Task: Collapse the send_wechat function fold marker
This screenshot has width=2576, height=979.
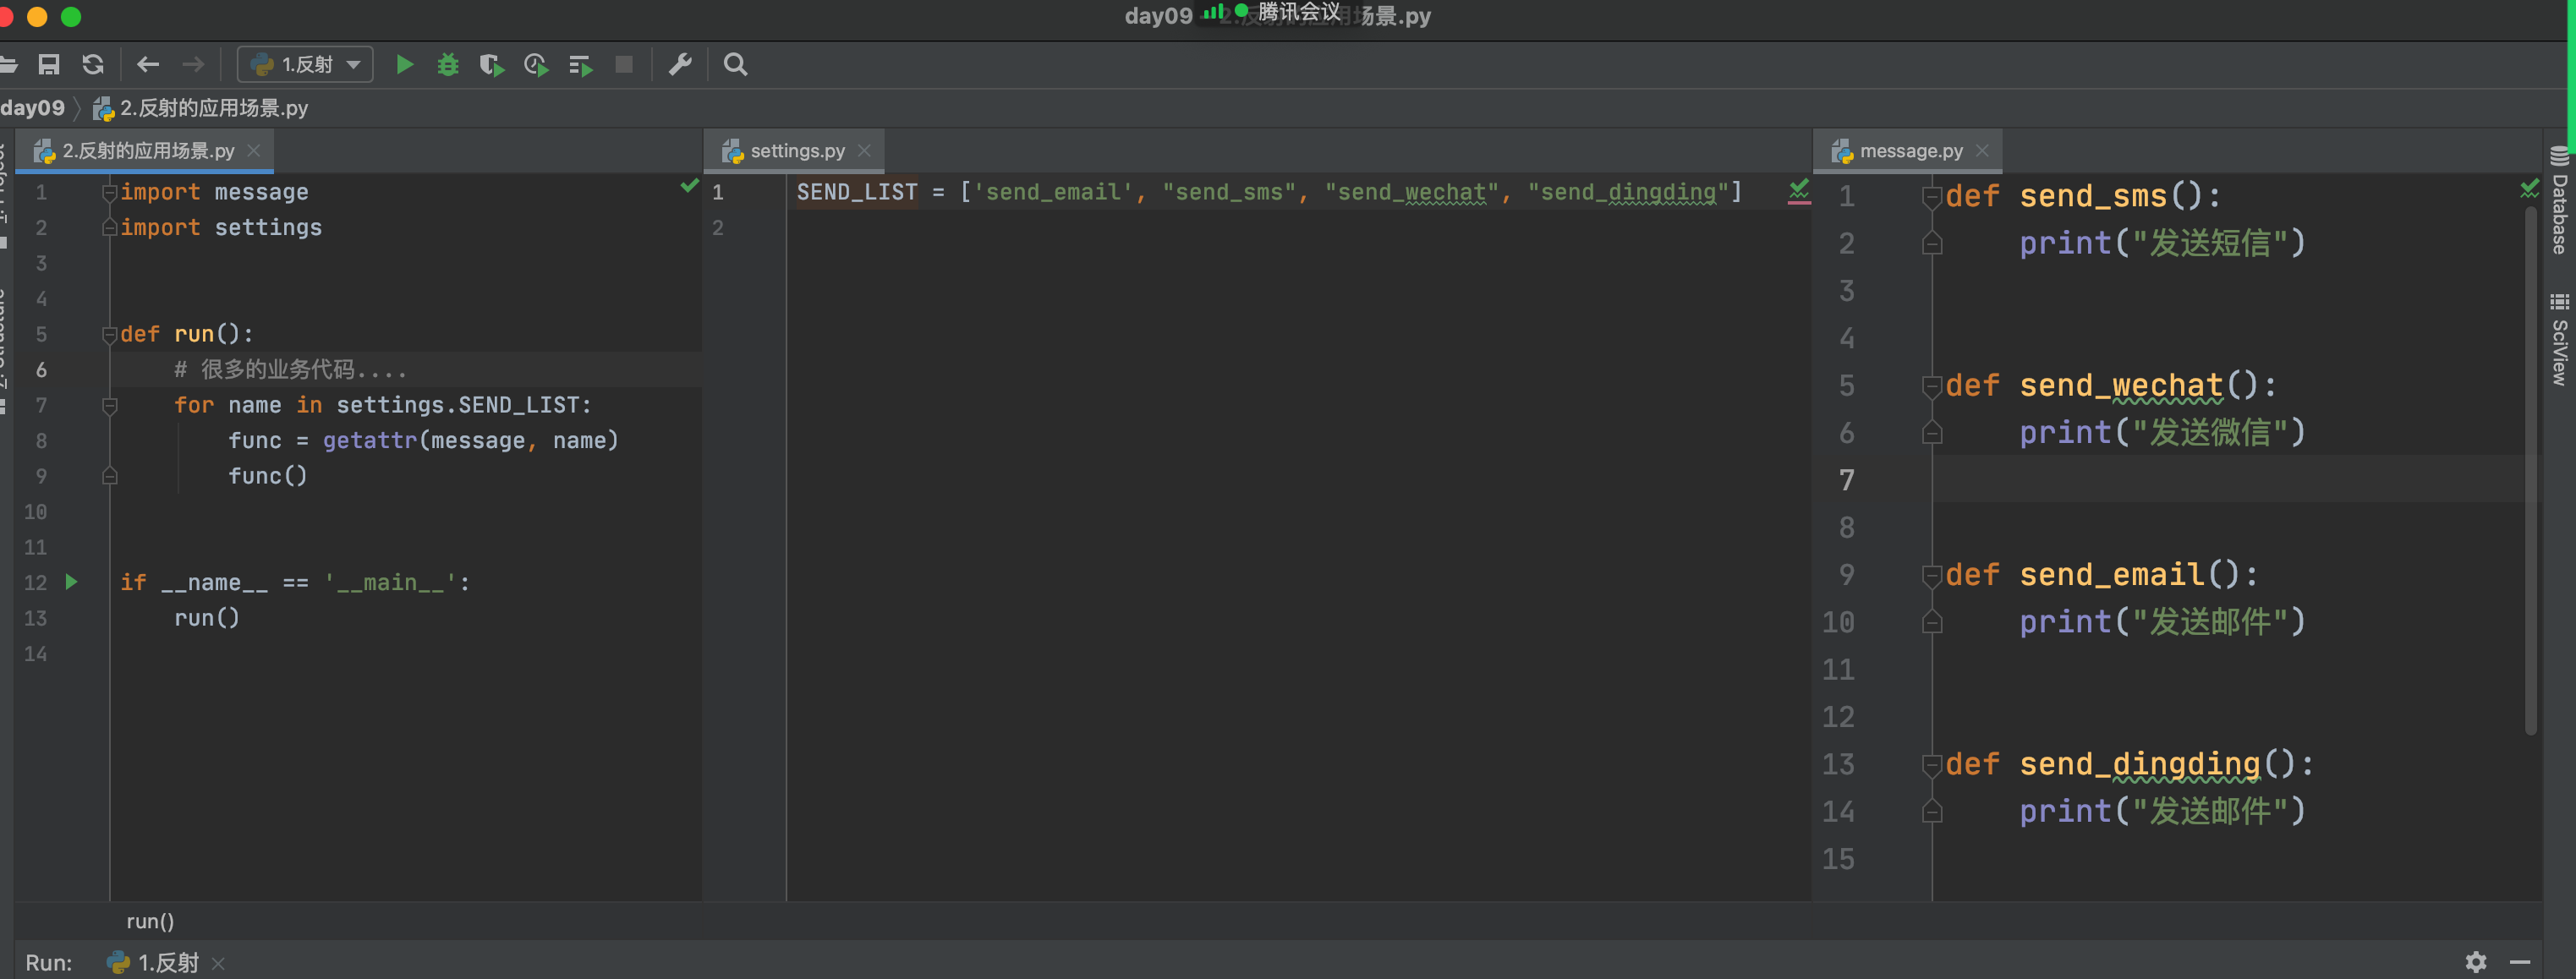Action: [1932, 387]
